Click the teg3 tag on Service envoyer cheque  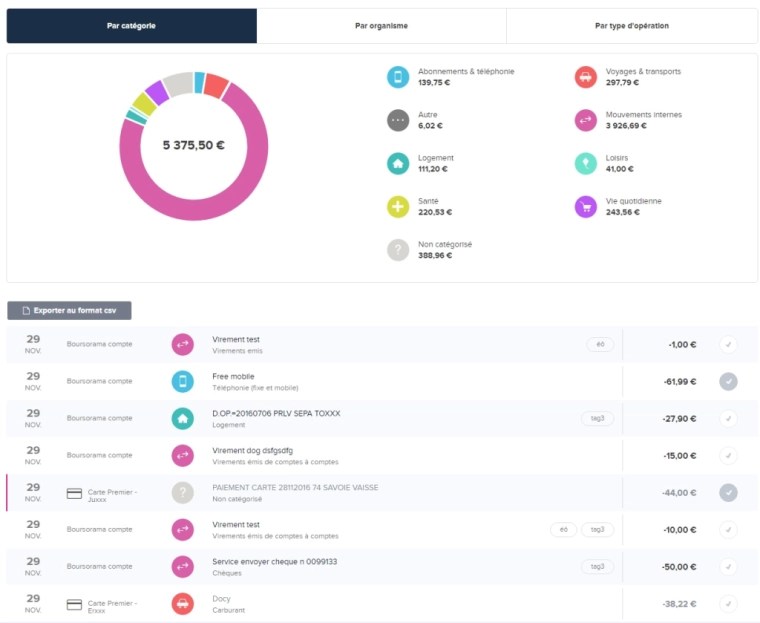tap(597, 567)
